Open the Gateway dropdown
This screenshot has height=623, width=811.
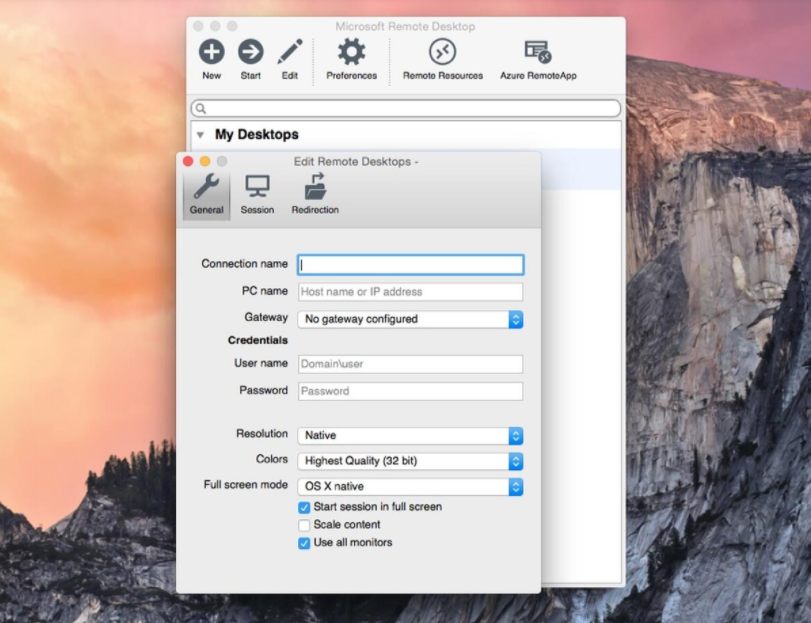pos(411,319)
